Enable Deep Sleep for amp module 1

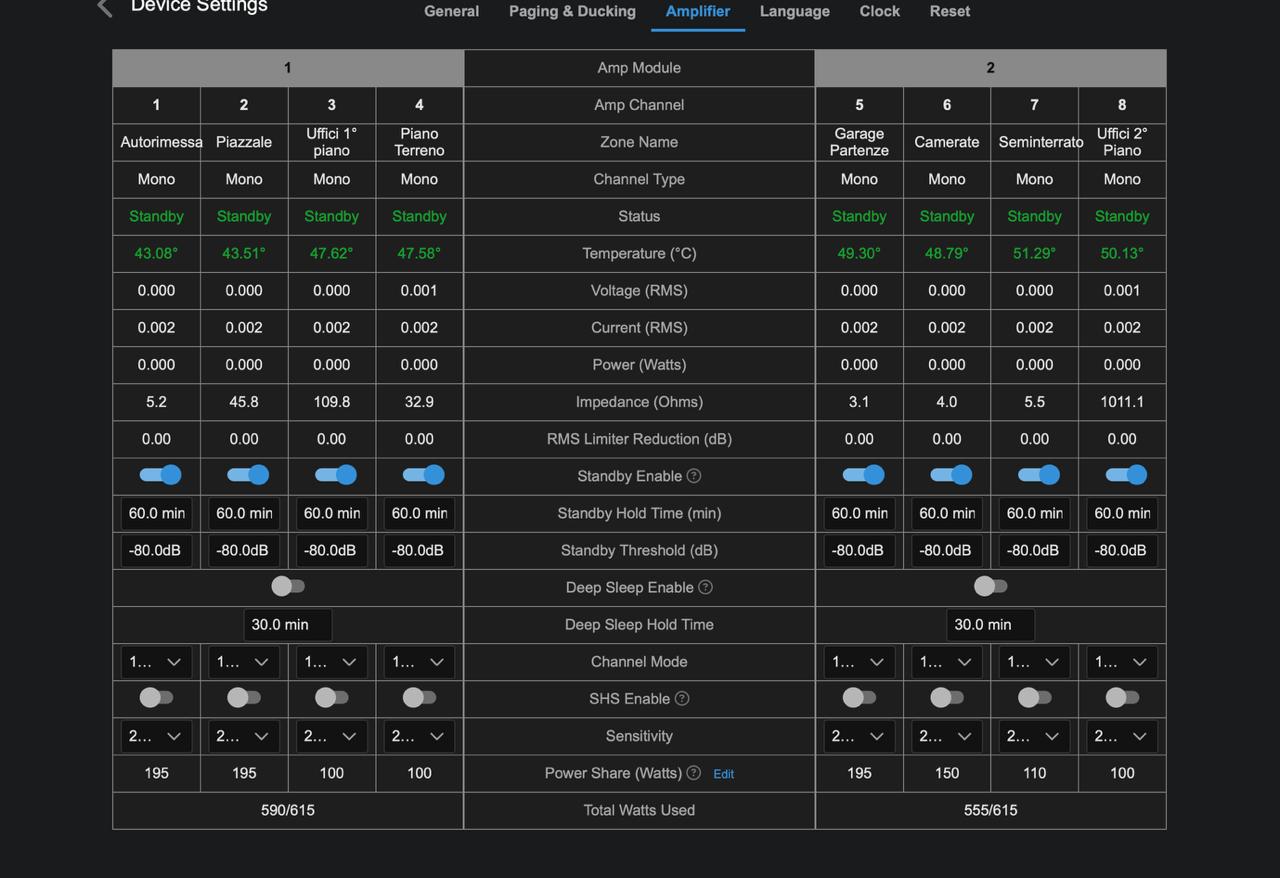pos(288,586)
